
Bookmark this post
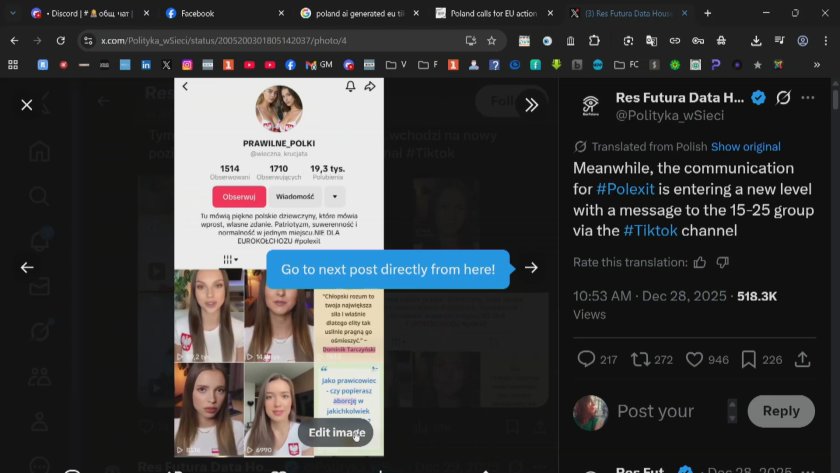pyautogui.click(x=746, y=360)
